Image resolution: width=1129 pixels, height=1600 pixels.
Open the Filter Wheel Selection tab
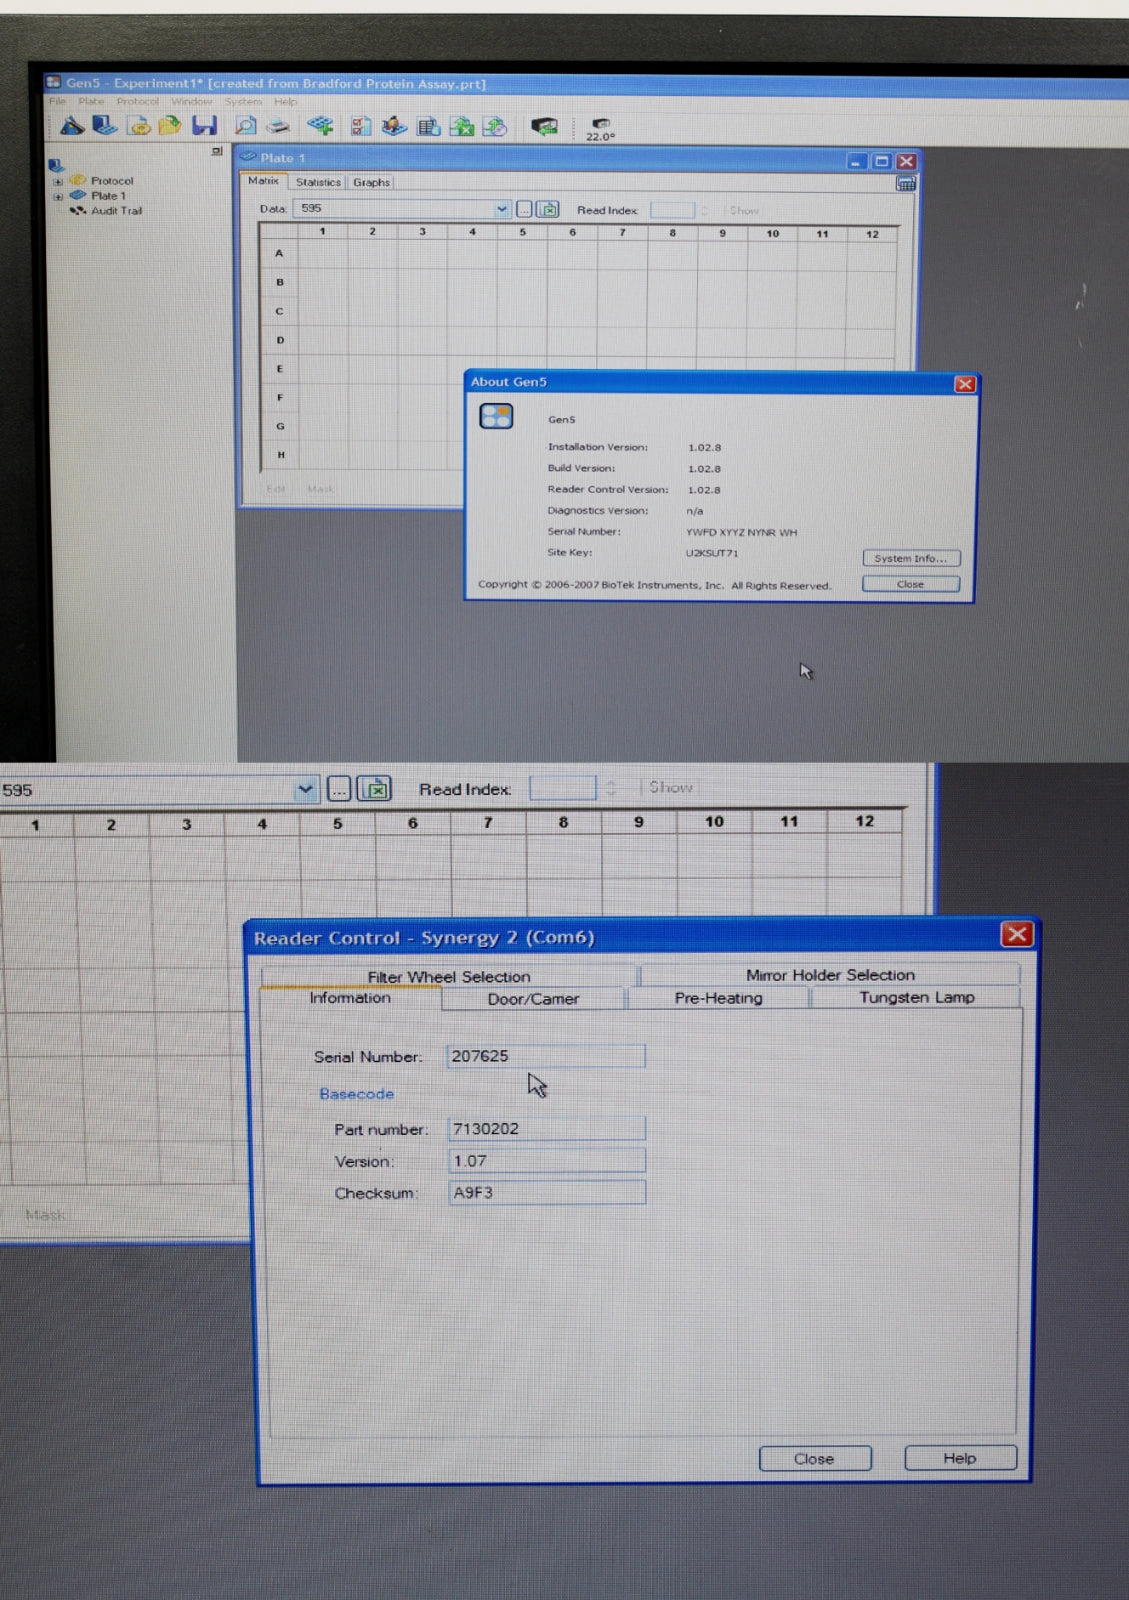(x=448, y=976)
